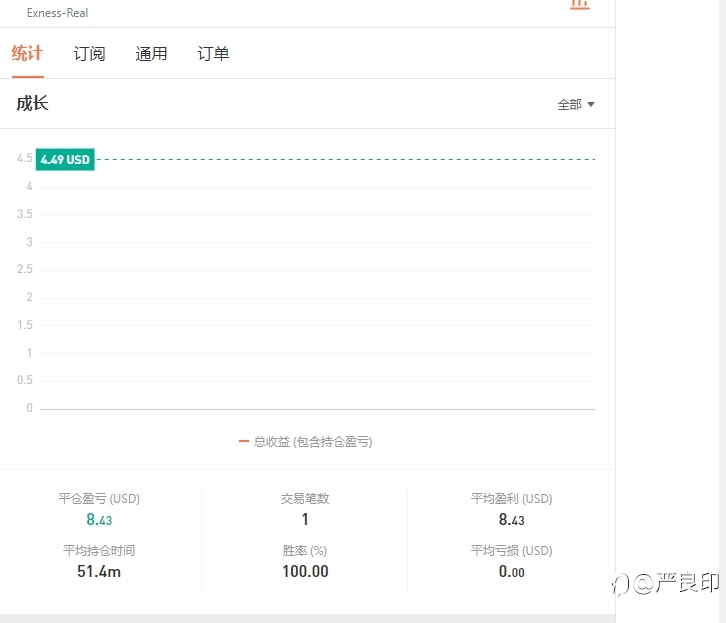726x623 pixels.
Task: Click the 100.00 win rate value
Action: coord(306,572)
